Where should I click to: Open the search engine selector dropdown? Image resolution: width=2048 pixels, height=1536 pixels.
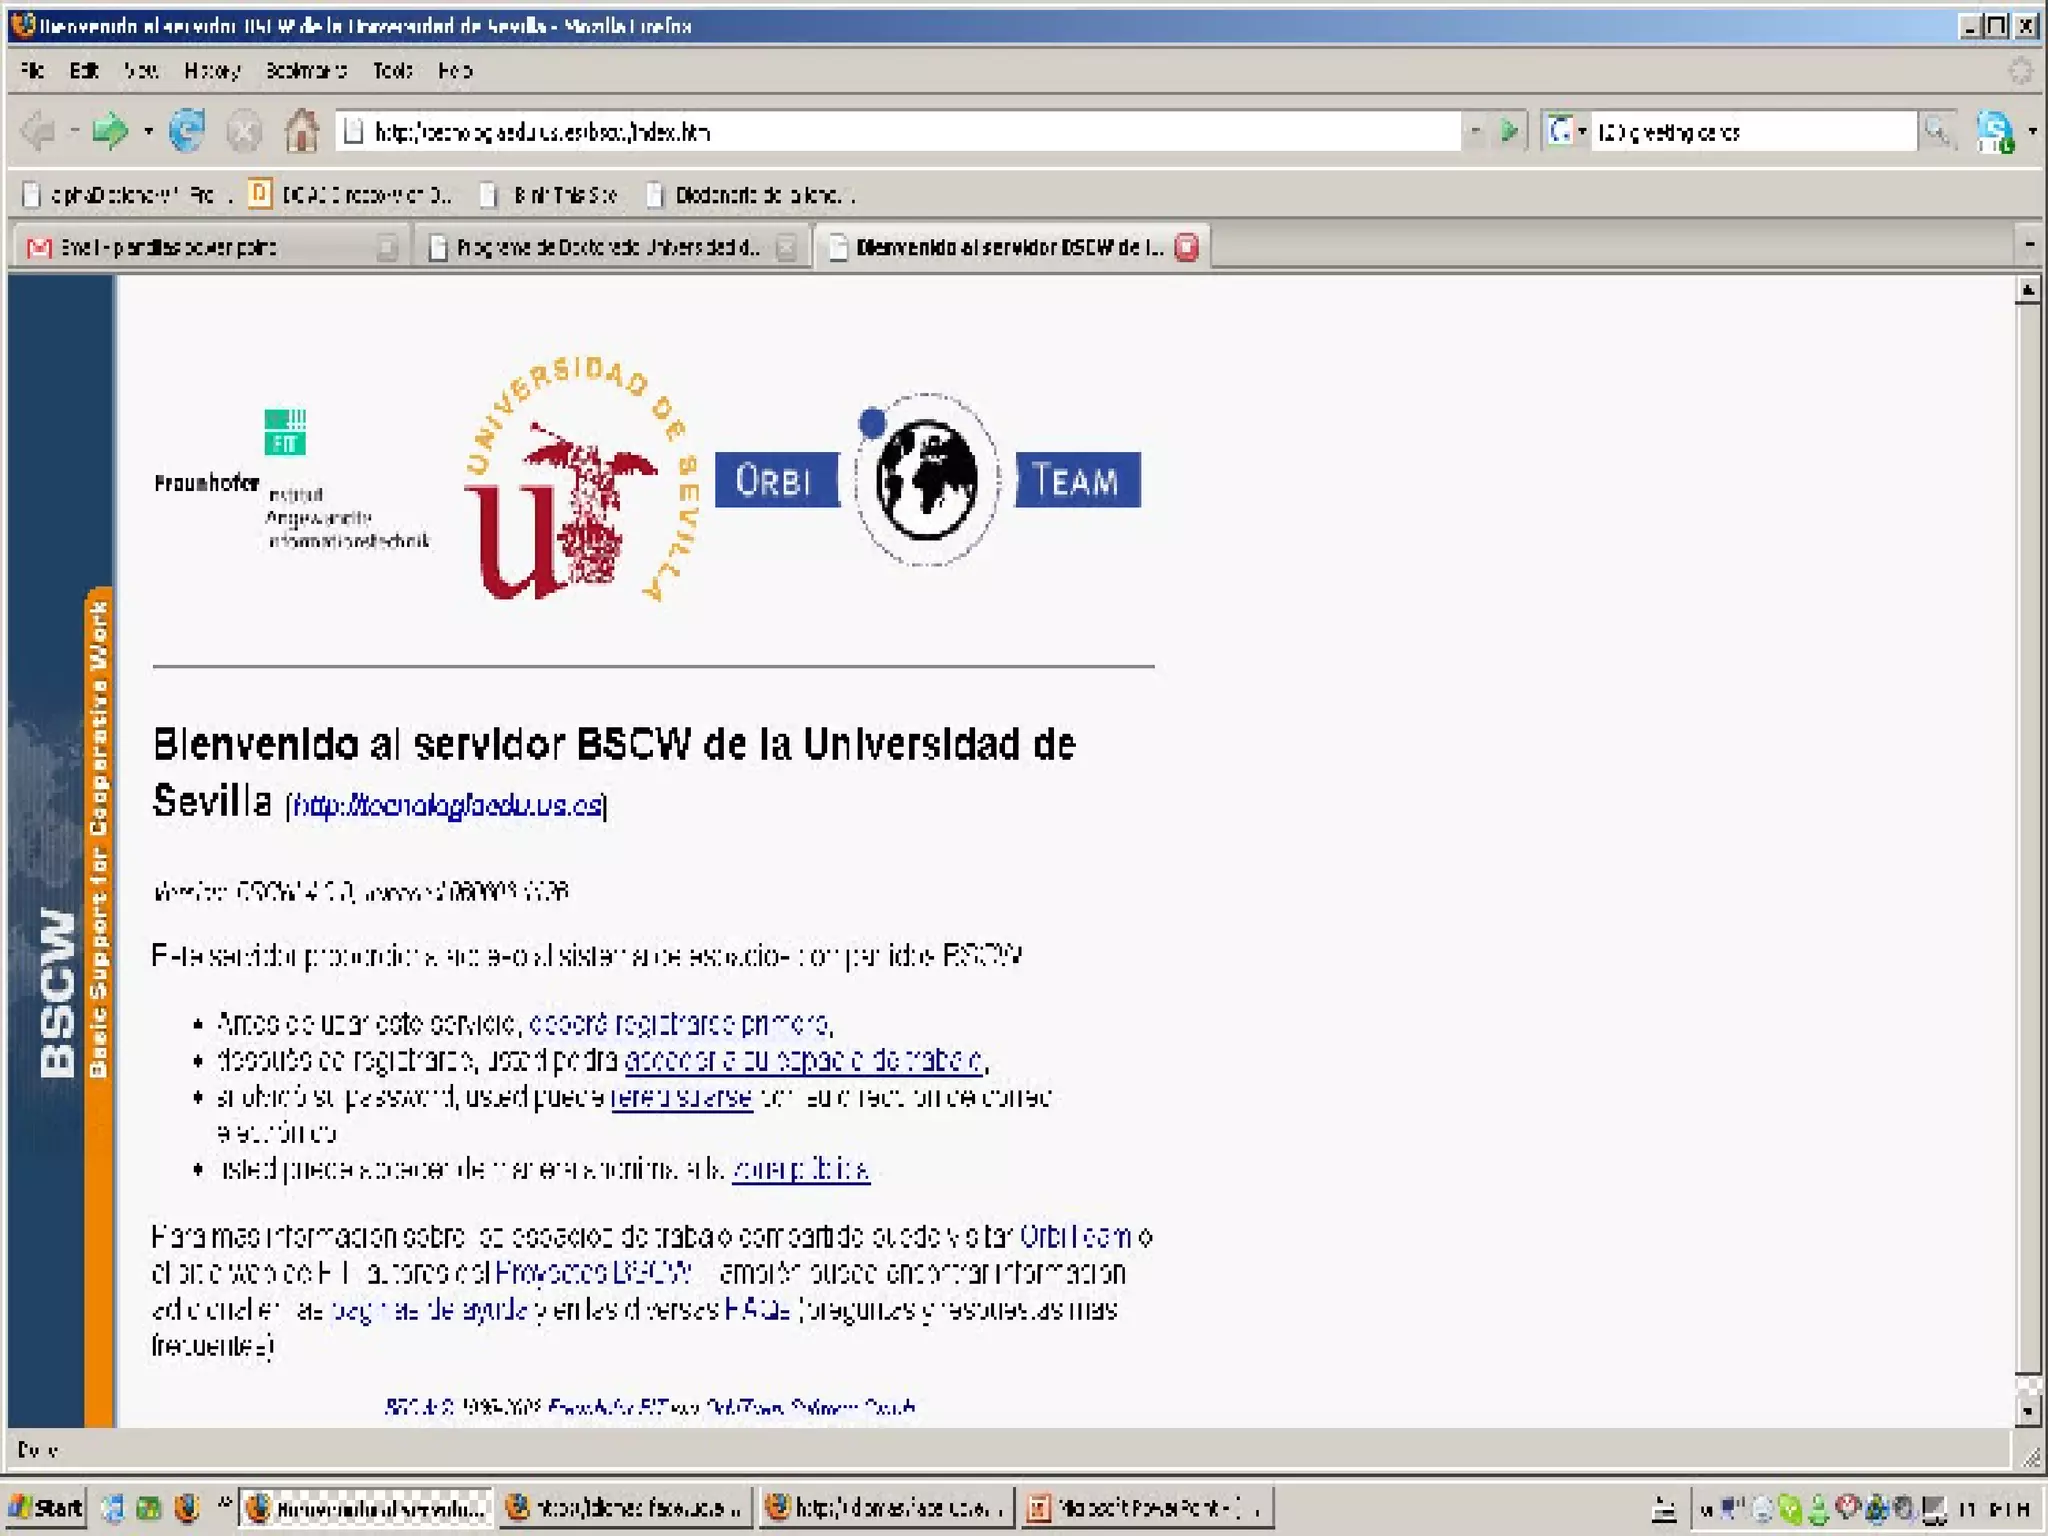1582,131
